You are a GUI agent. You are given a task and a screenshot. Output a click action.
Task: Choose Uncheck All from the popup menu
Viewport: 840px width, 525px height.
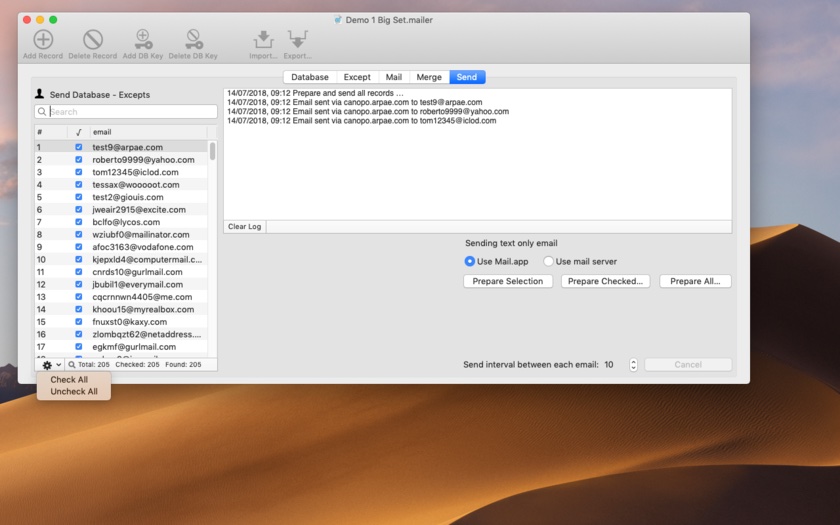pyautogui.click(x=74, y=392)
